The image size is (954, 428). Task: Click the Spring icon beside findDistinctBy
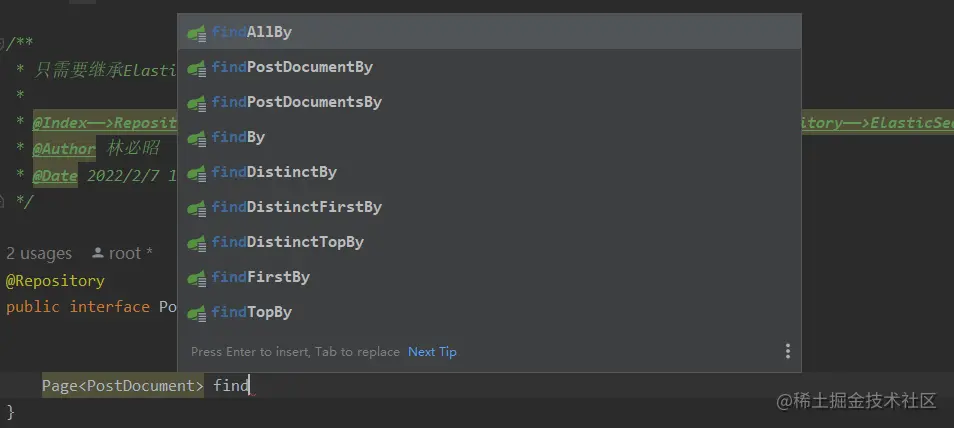pos(197,174)
